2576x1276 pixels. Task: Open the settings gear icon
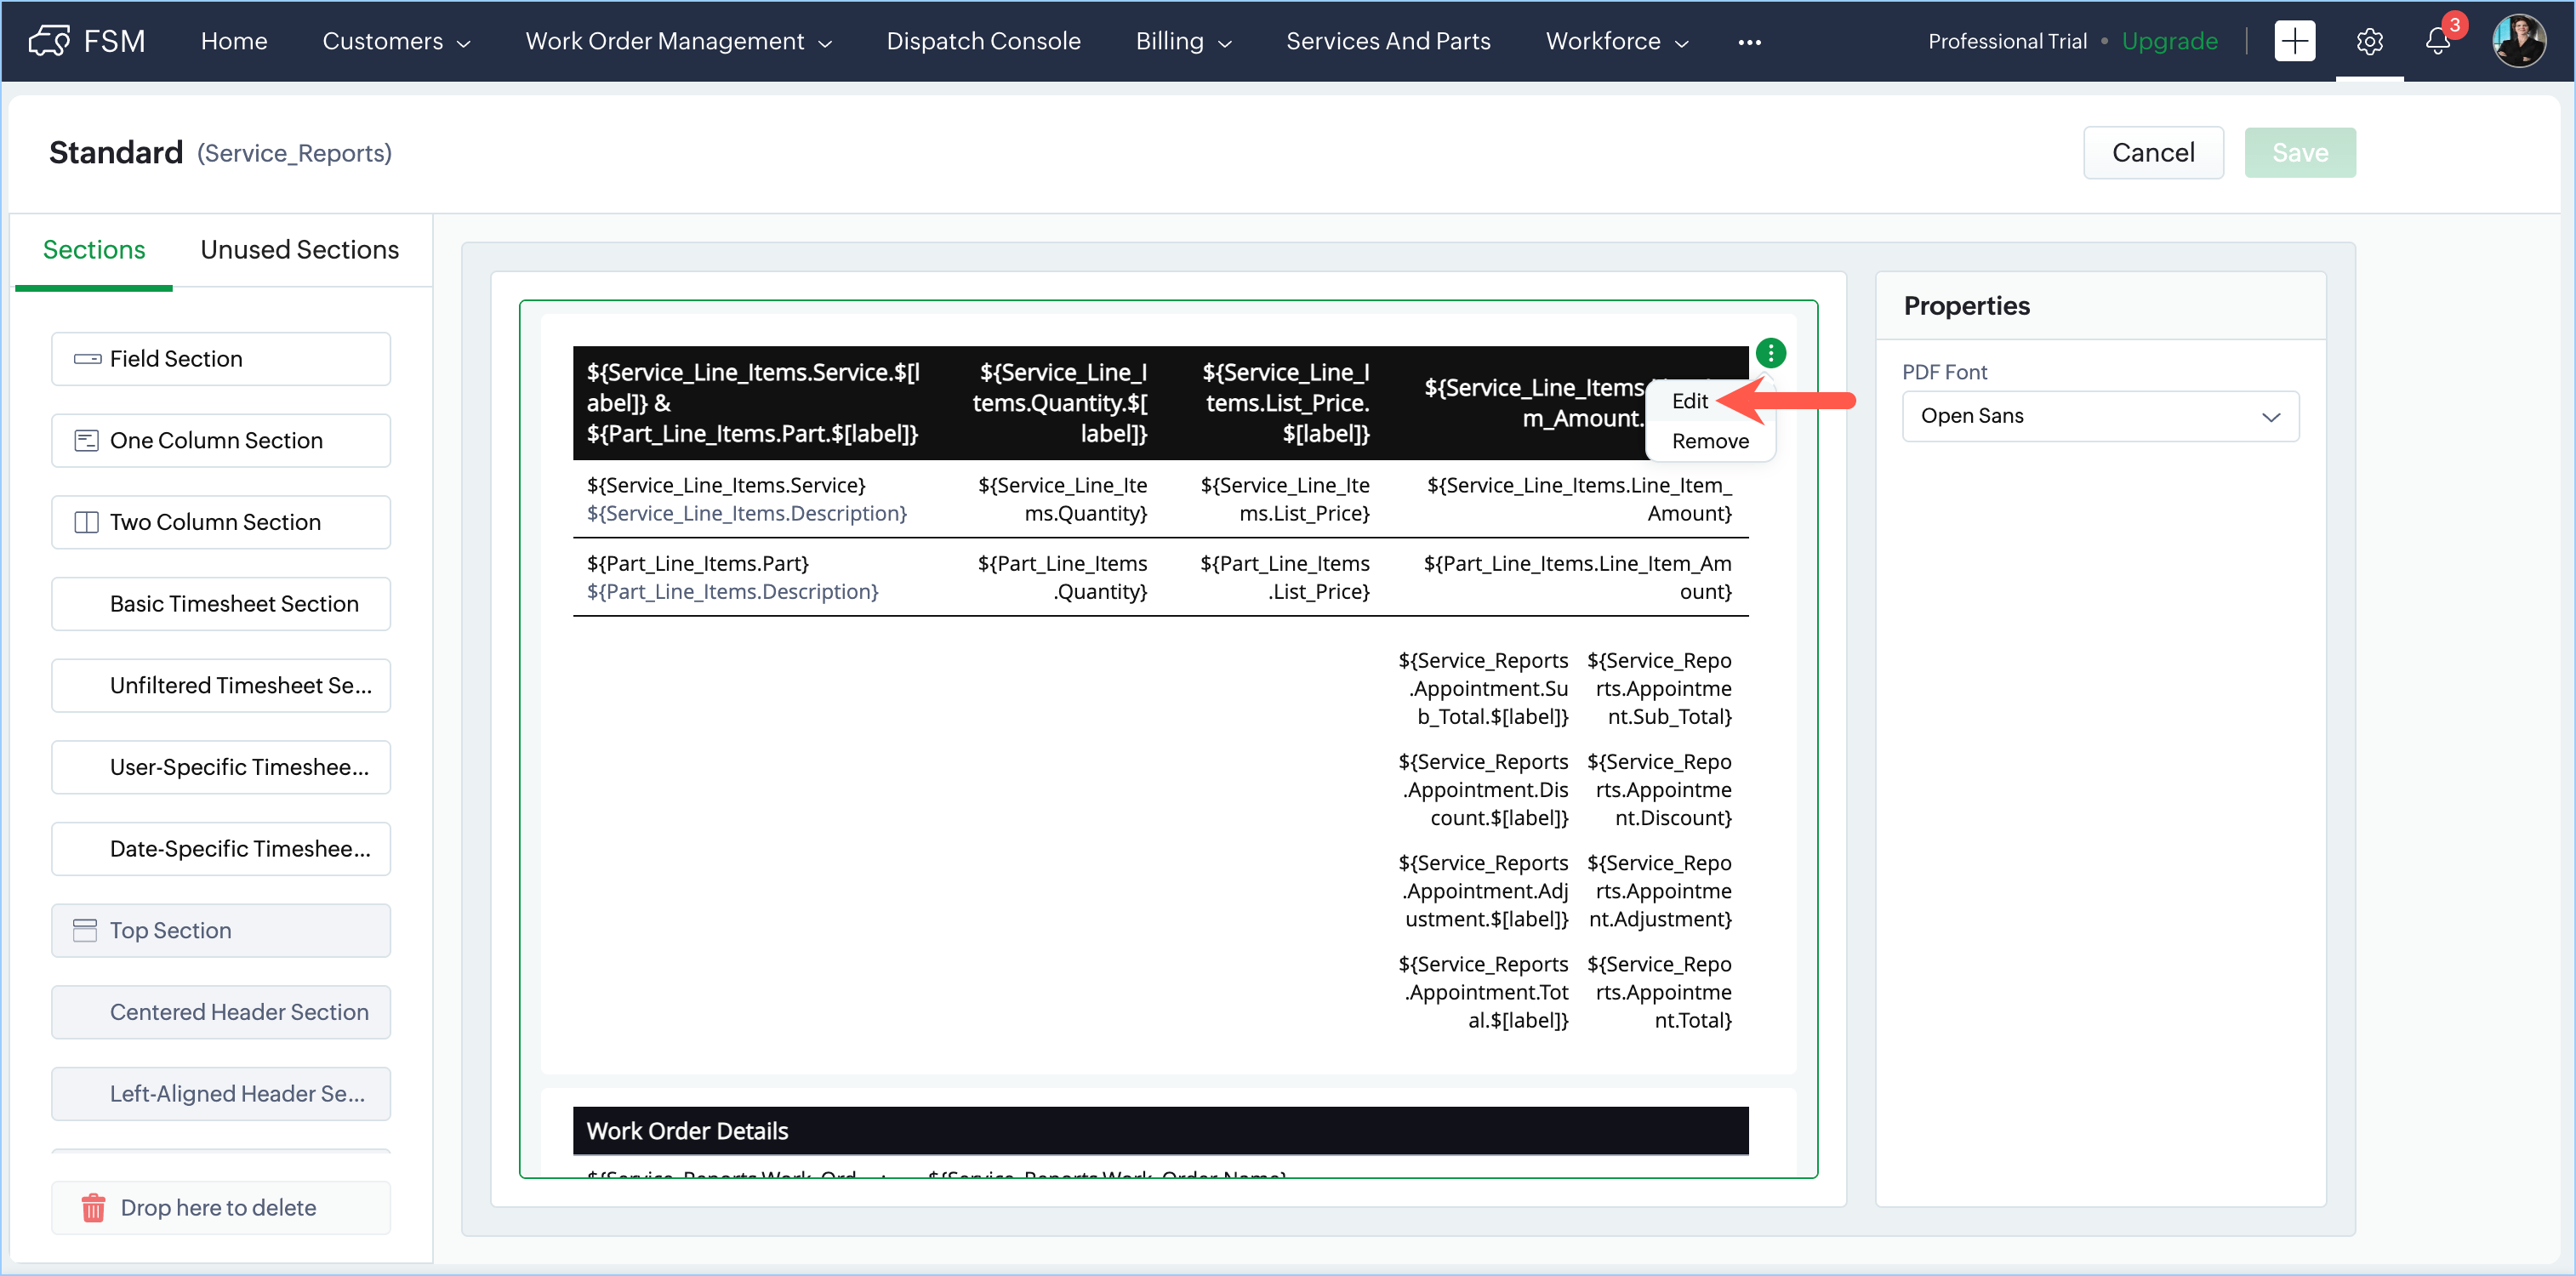click(2369, 41)
